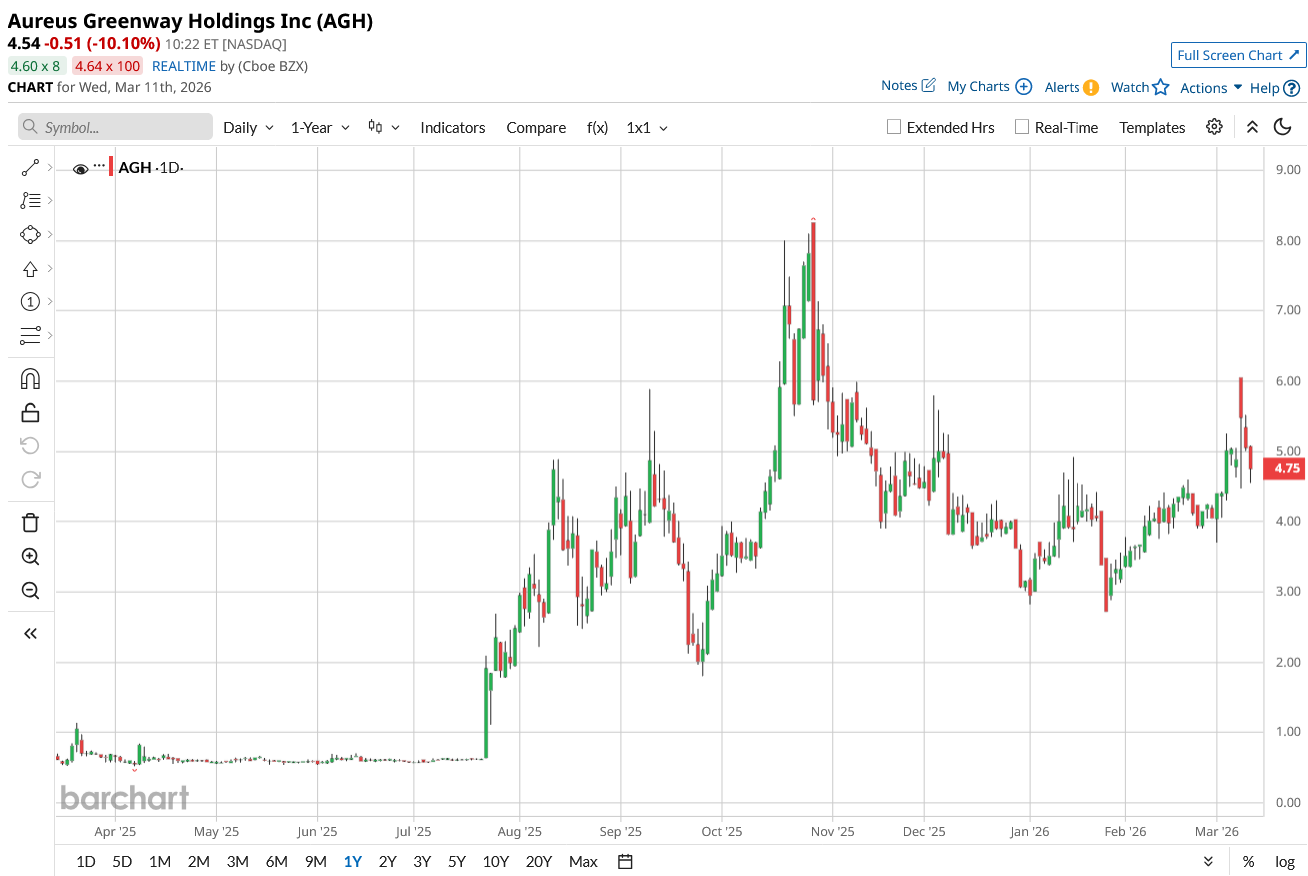Choose the geometric shapes tool
Screen dimensions: 1308x876
(x=30, y=235)
